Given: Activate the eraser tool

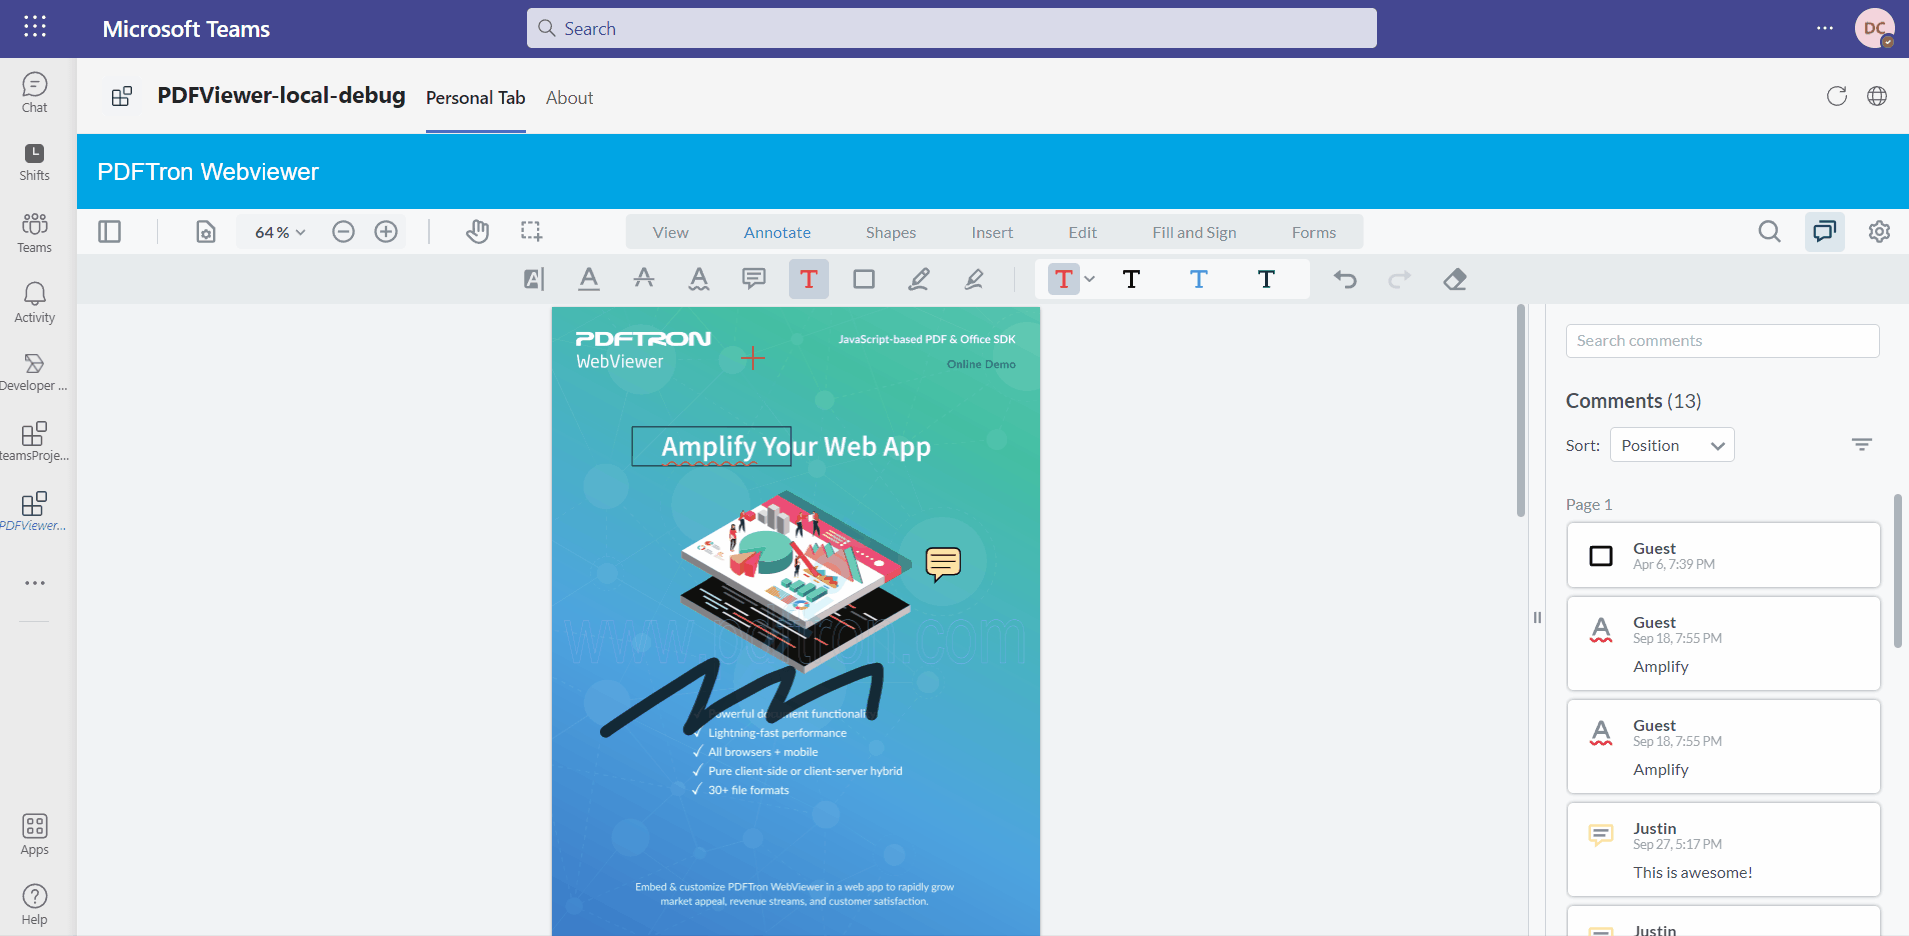Looking at the screenshot, I should point(1455,280).
